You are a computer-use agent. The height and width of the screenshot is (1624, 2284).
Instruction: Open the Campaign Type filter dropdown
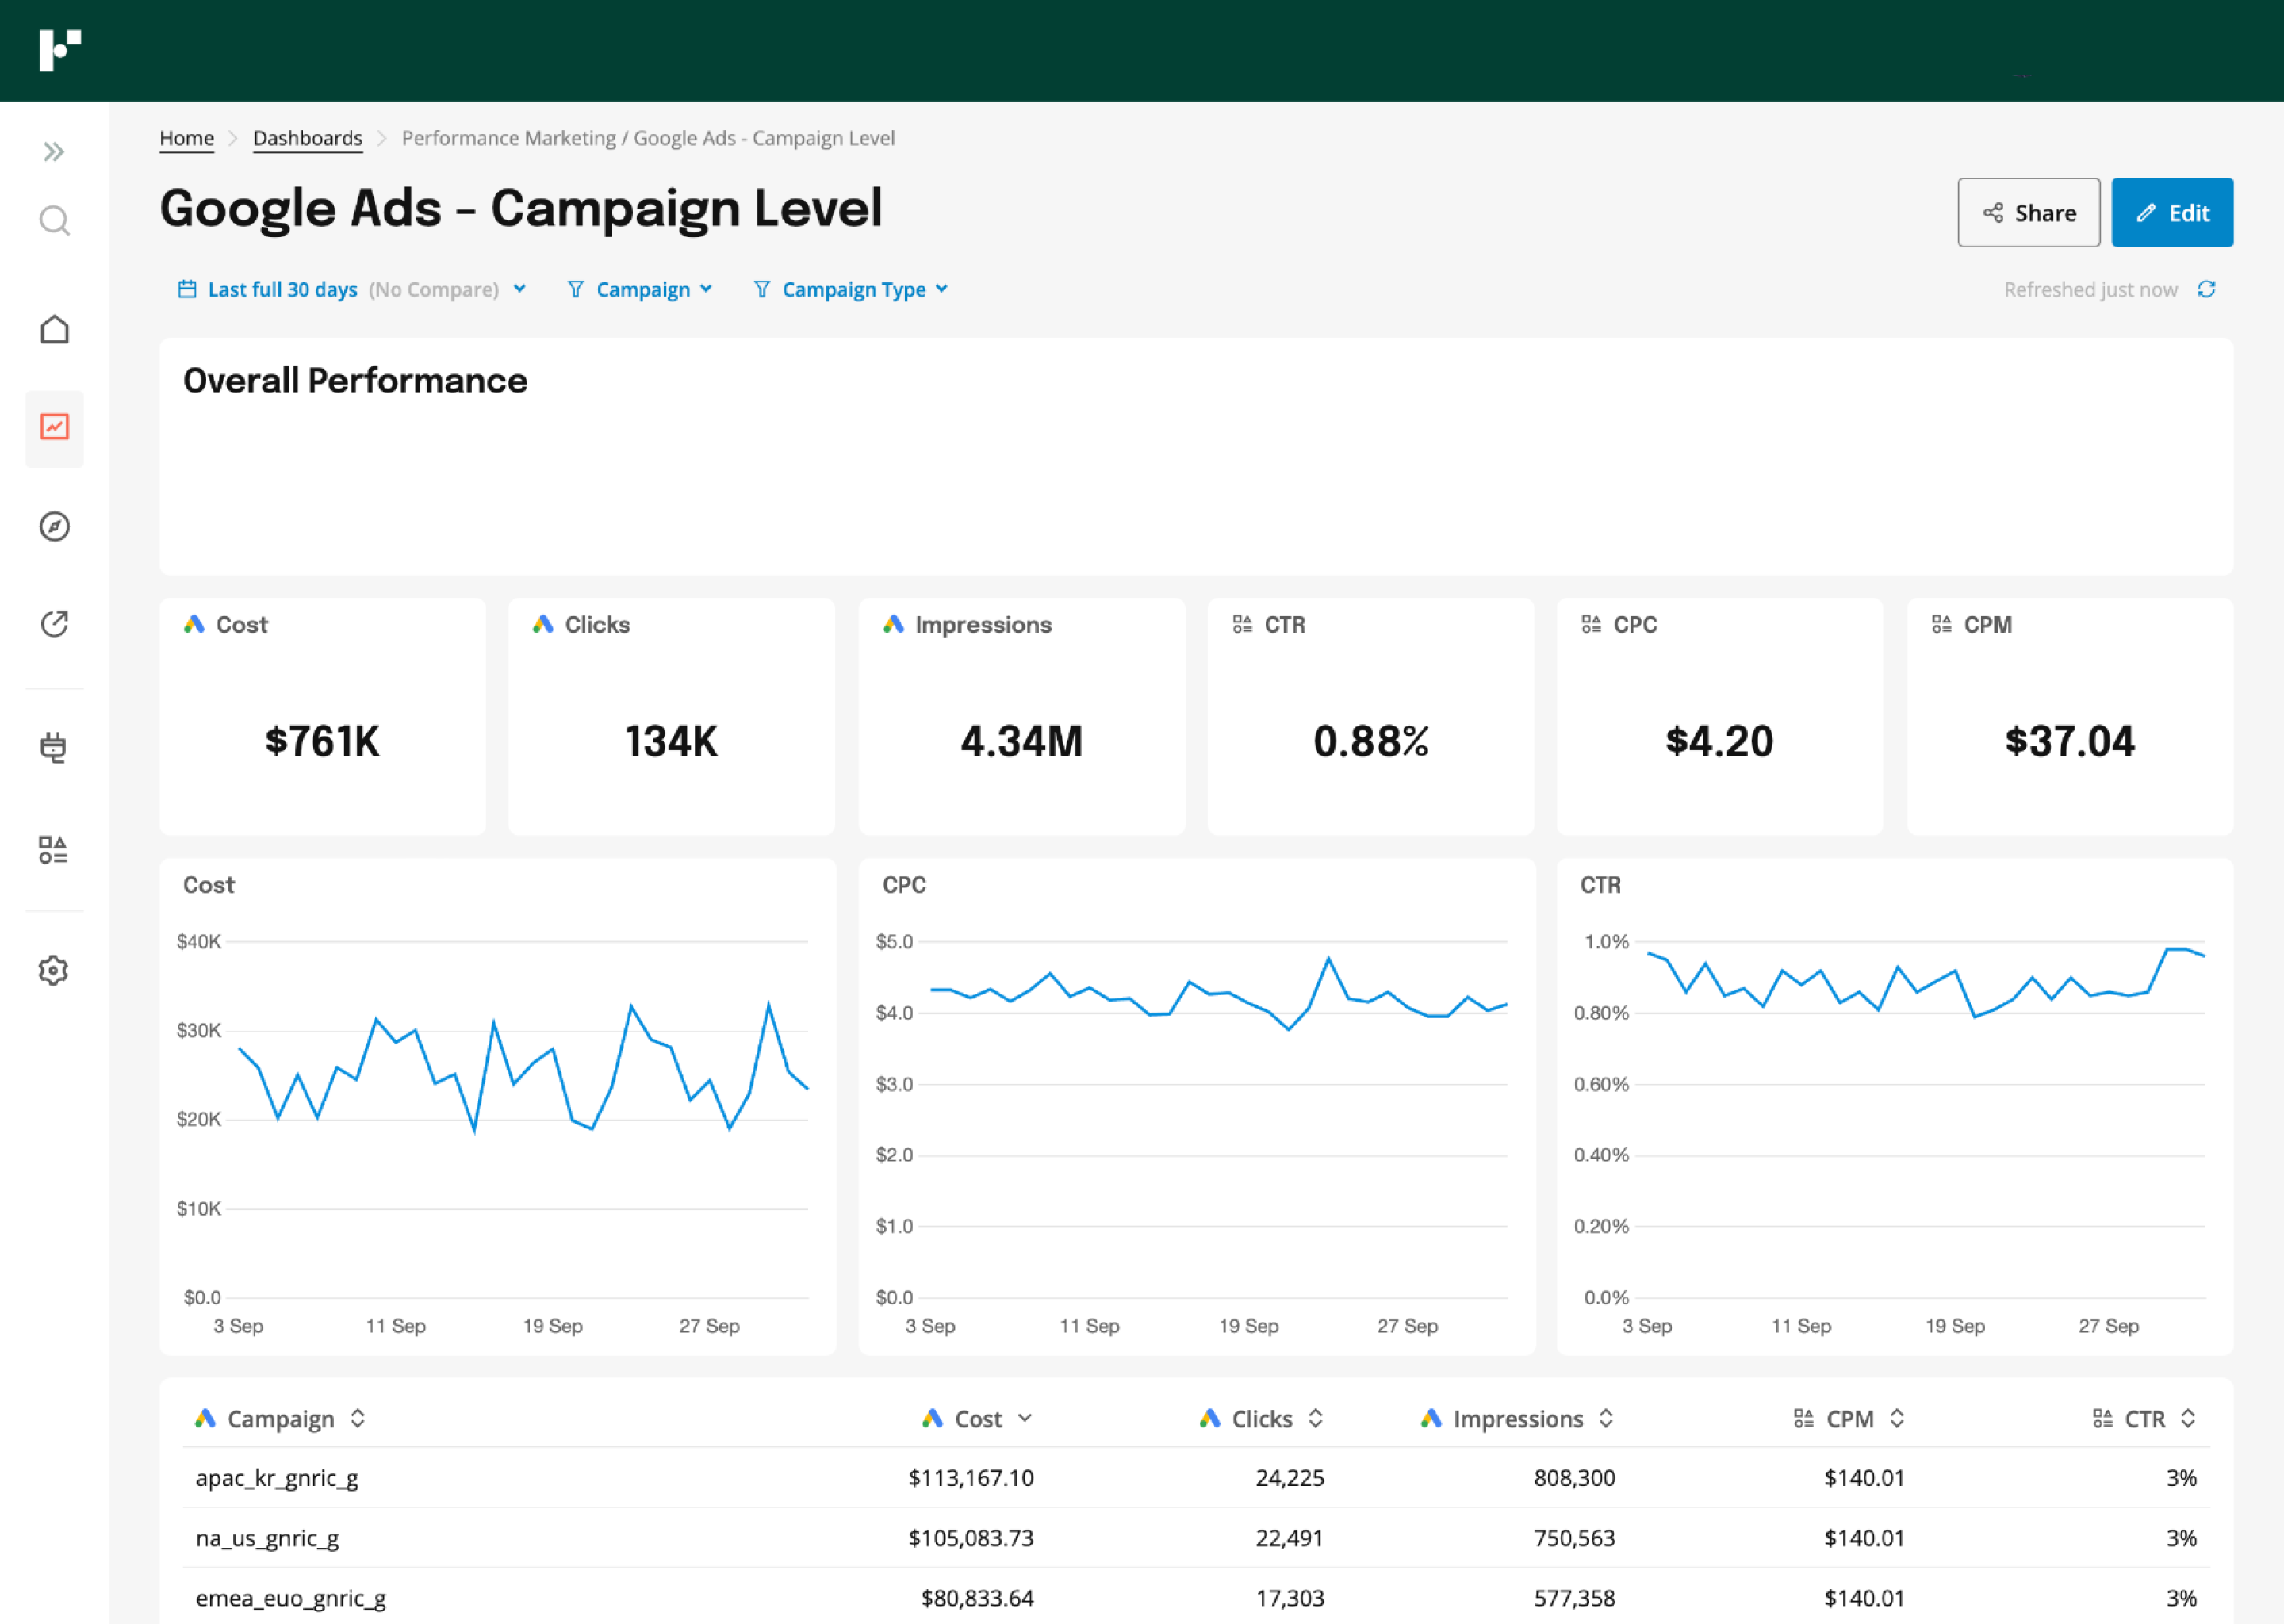click(851, 289)
